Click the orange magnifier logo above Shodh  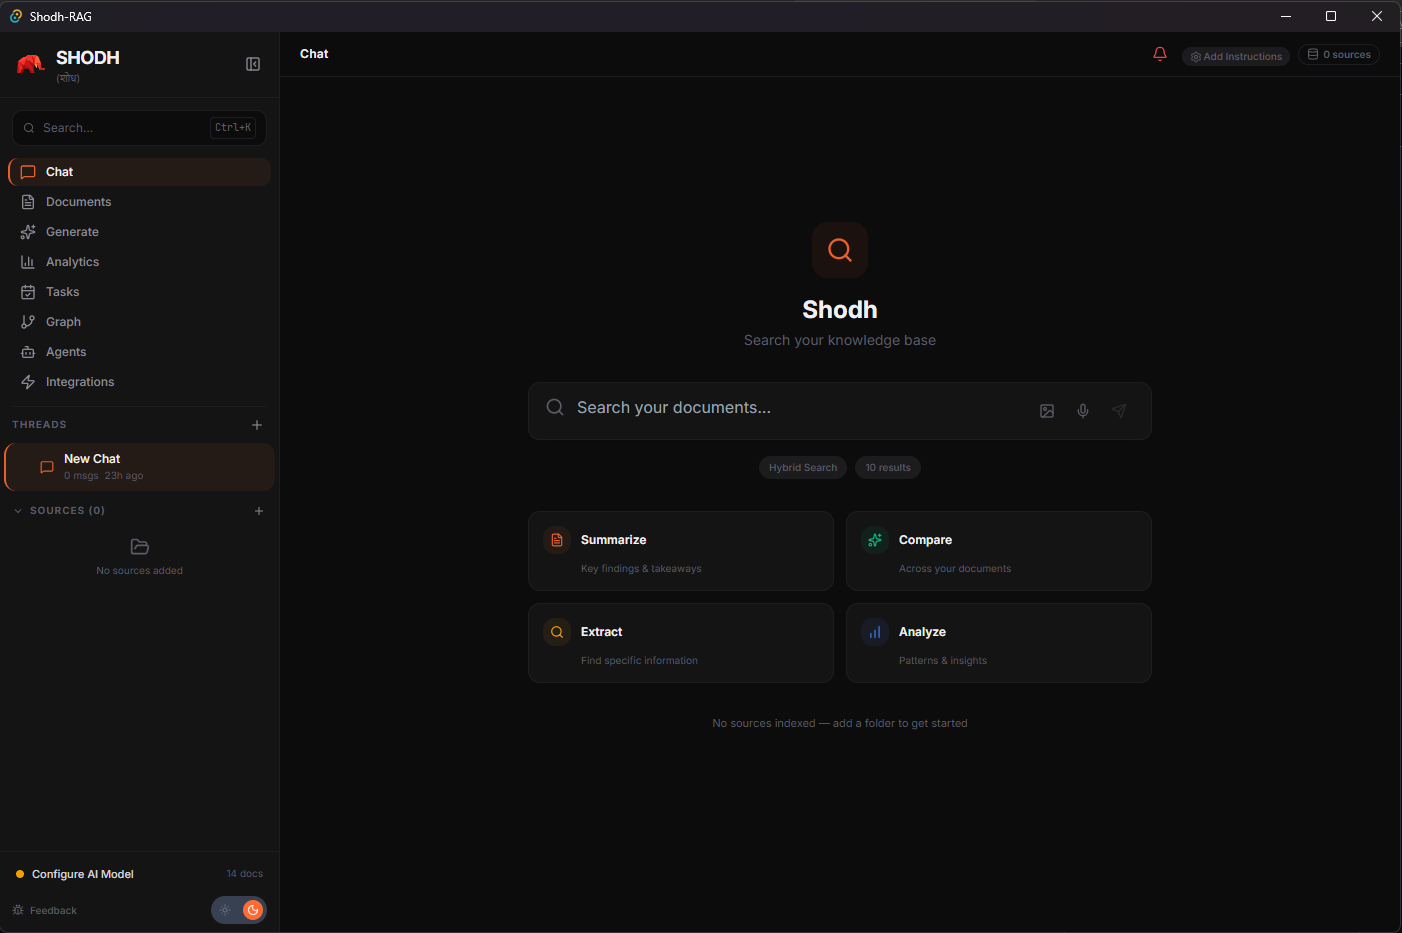[840, 250]
